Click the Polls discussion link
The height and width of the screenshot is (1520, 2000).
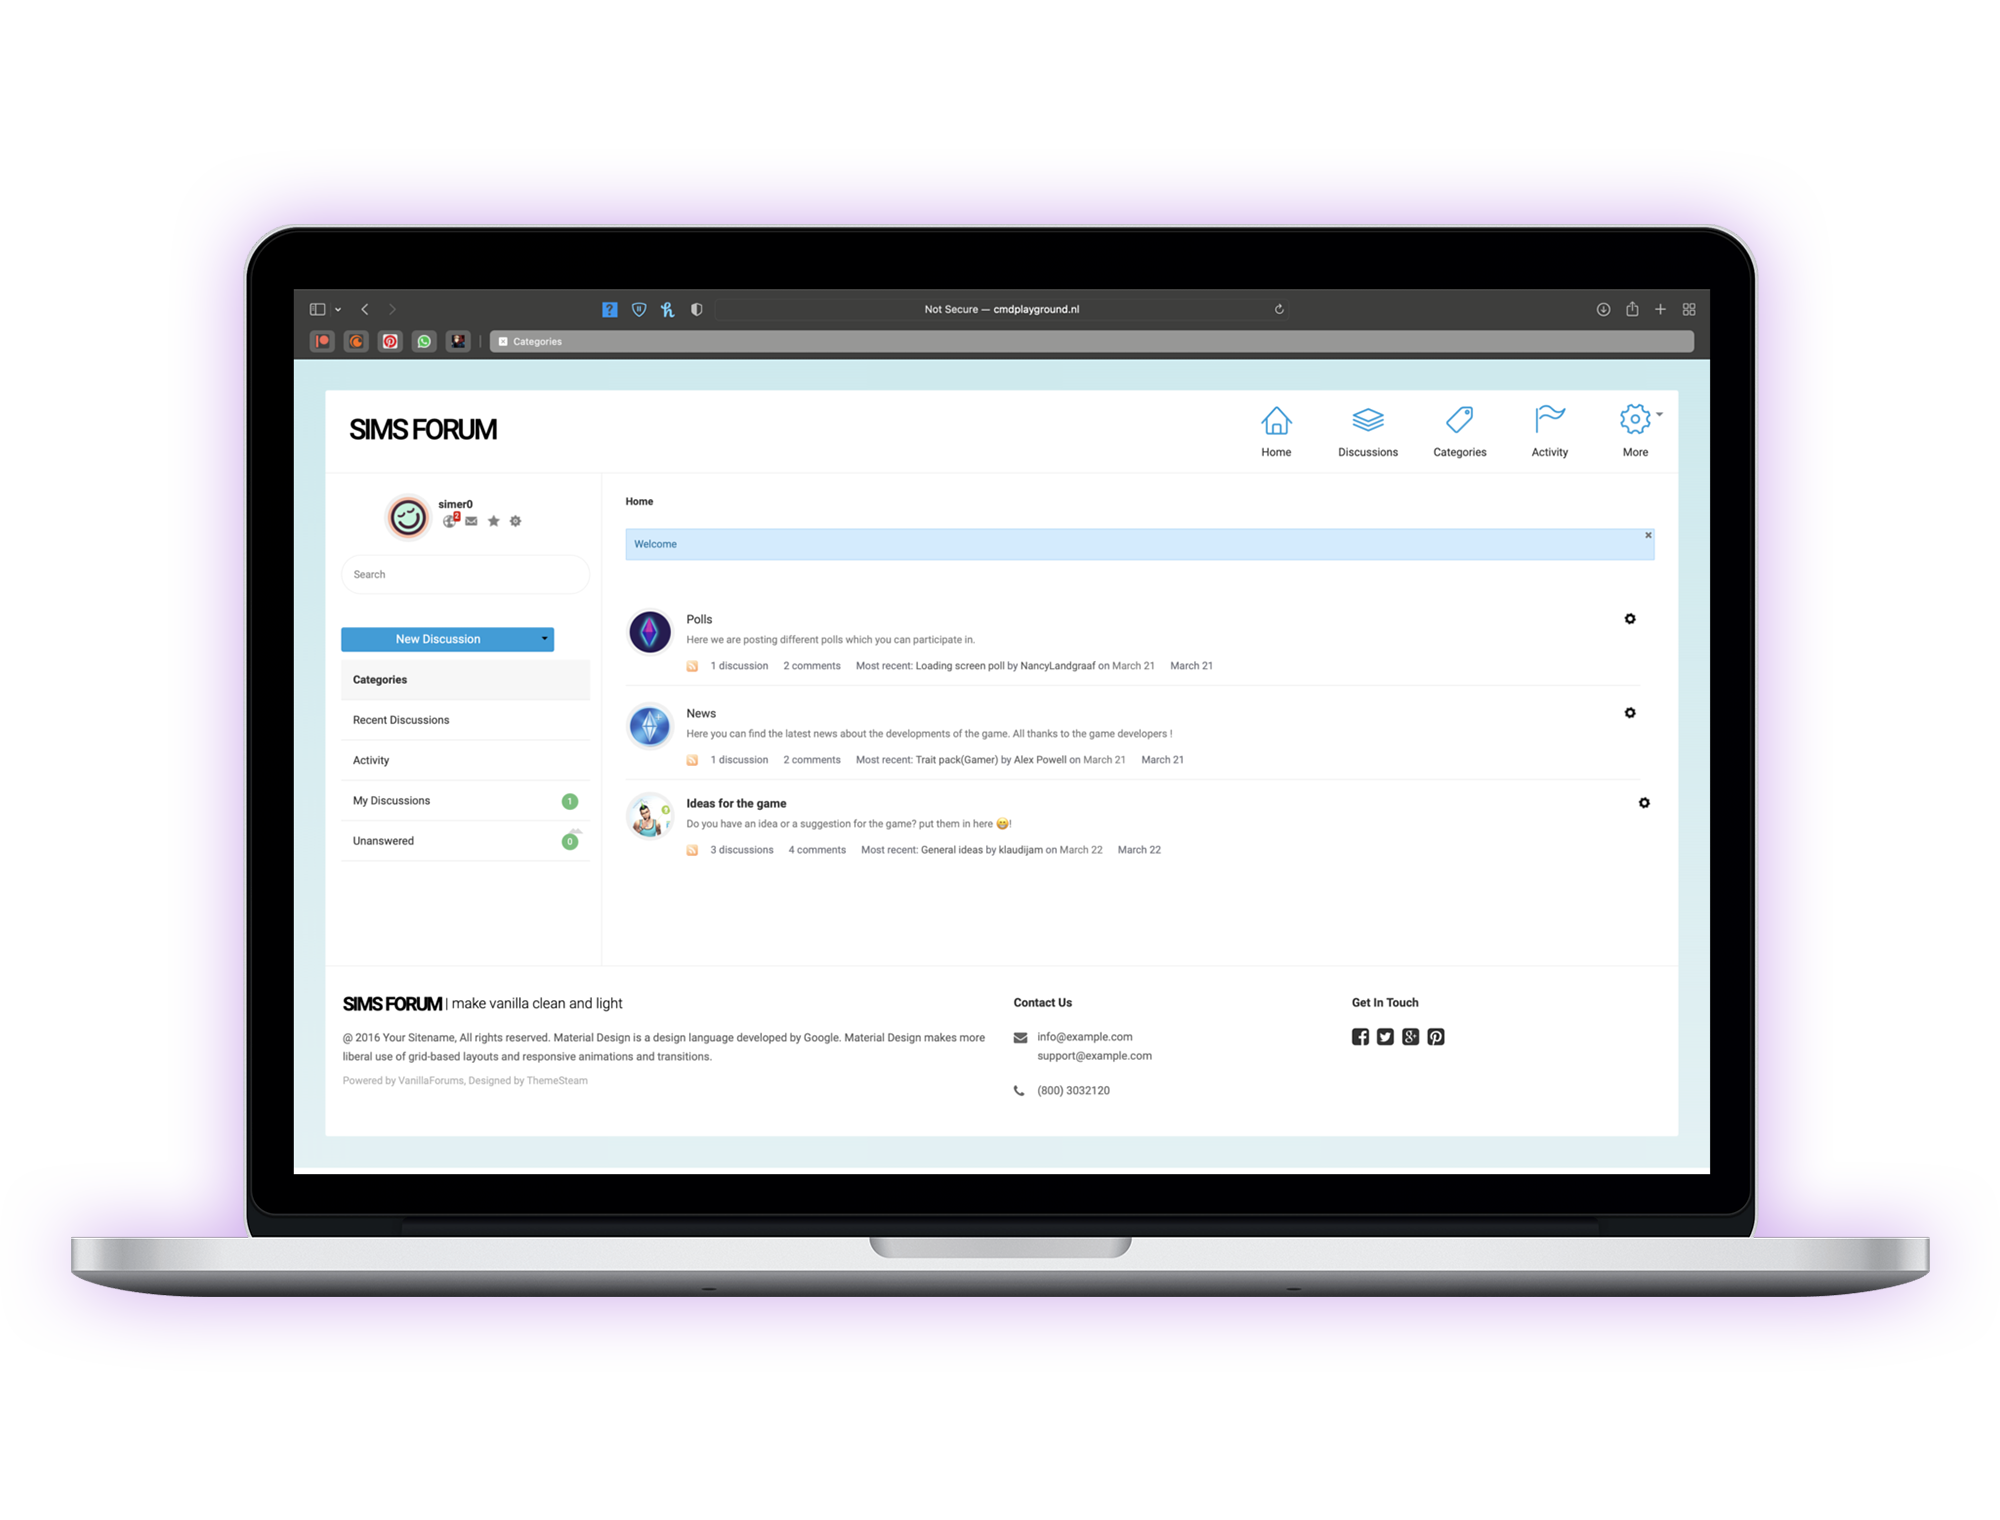(x=698, y=618)
